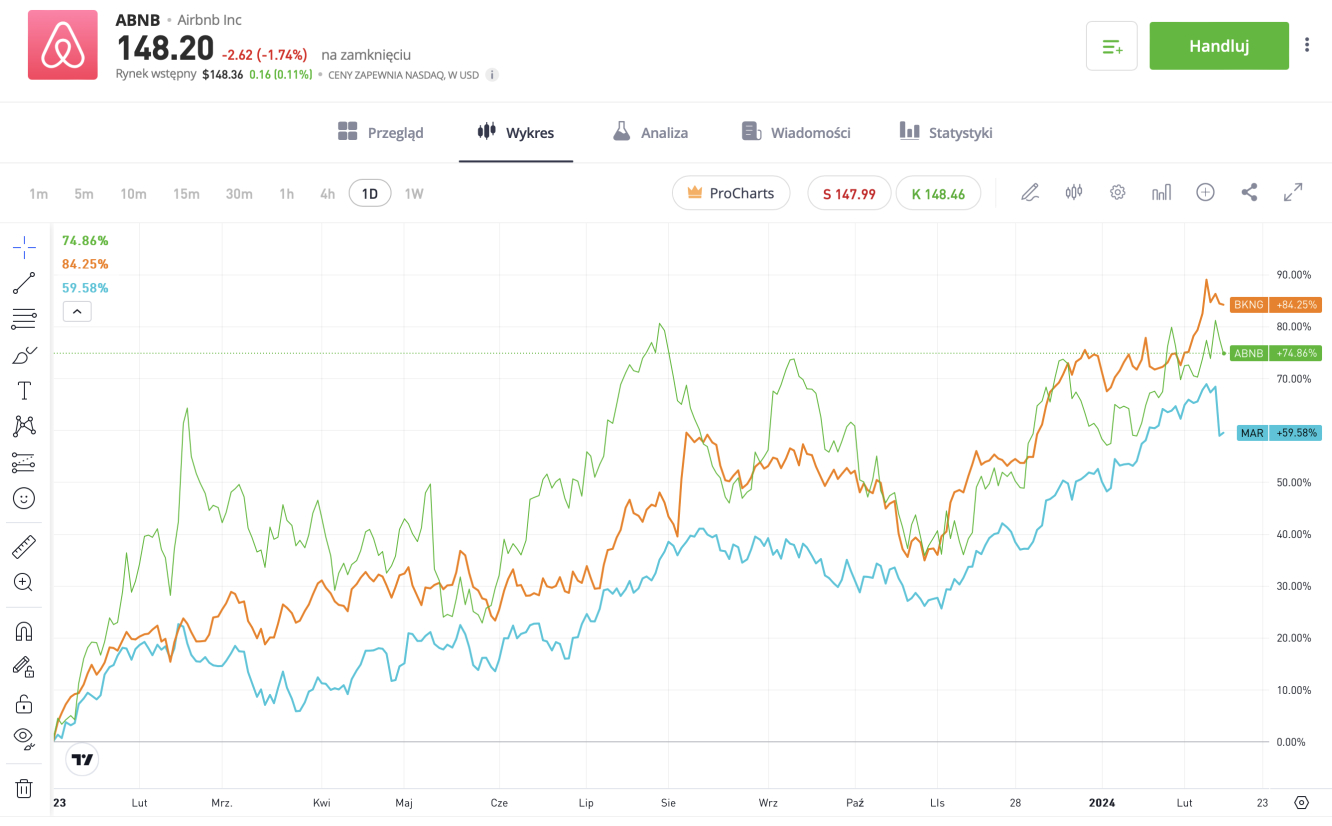This screenshot has width=1332, height=826.
Task: Select the crosshair cursor tool
Action: [24, 247]
